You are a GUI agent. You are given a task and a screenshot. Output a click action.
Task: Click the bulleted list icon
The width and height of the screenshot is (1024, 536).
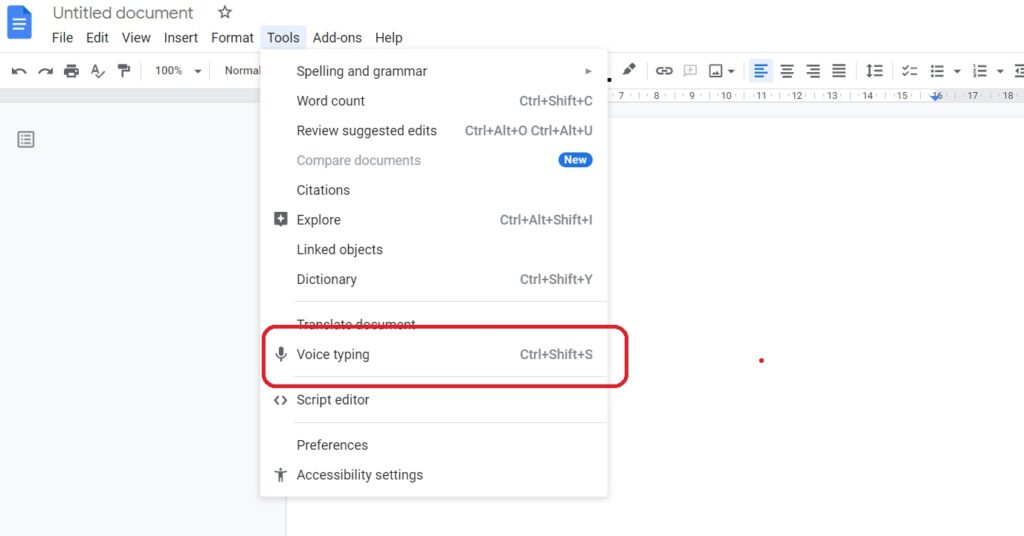coord(937,71)
